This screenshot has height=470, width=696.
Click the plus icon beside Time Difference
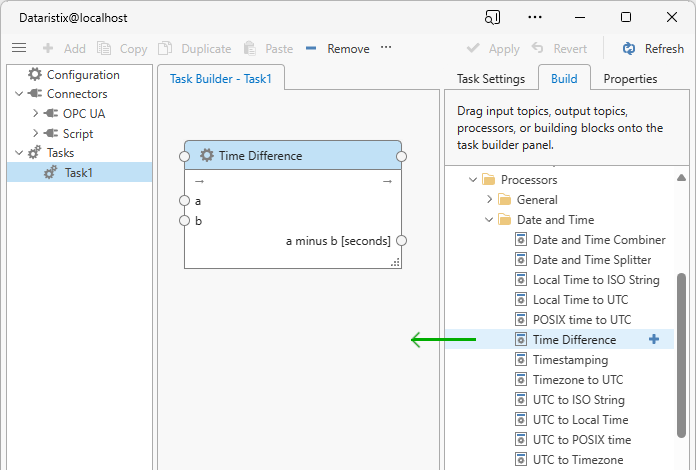click(654, 340)
